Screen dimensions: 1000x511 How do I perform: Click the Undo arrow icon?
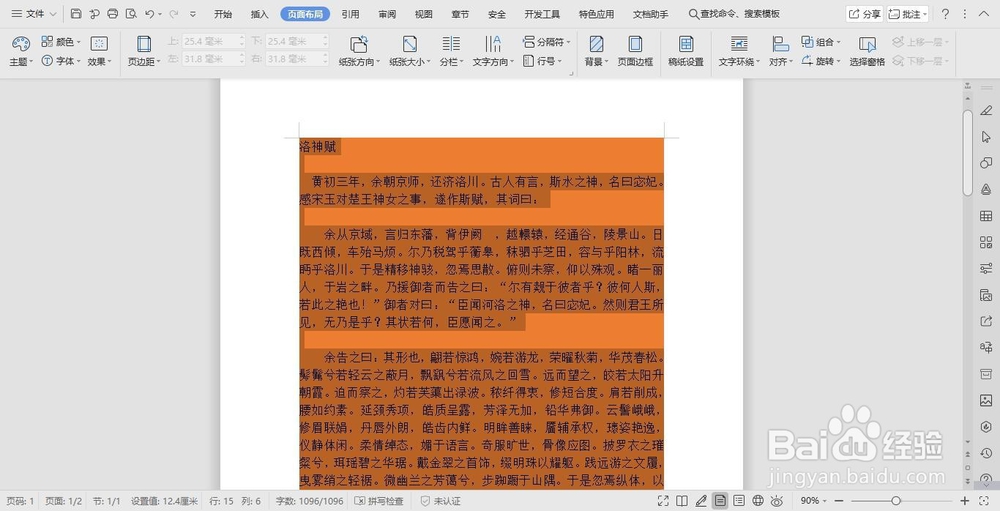[x=150, y=13]
